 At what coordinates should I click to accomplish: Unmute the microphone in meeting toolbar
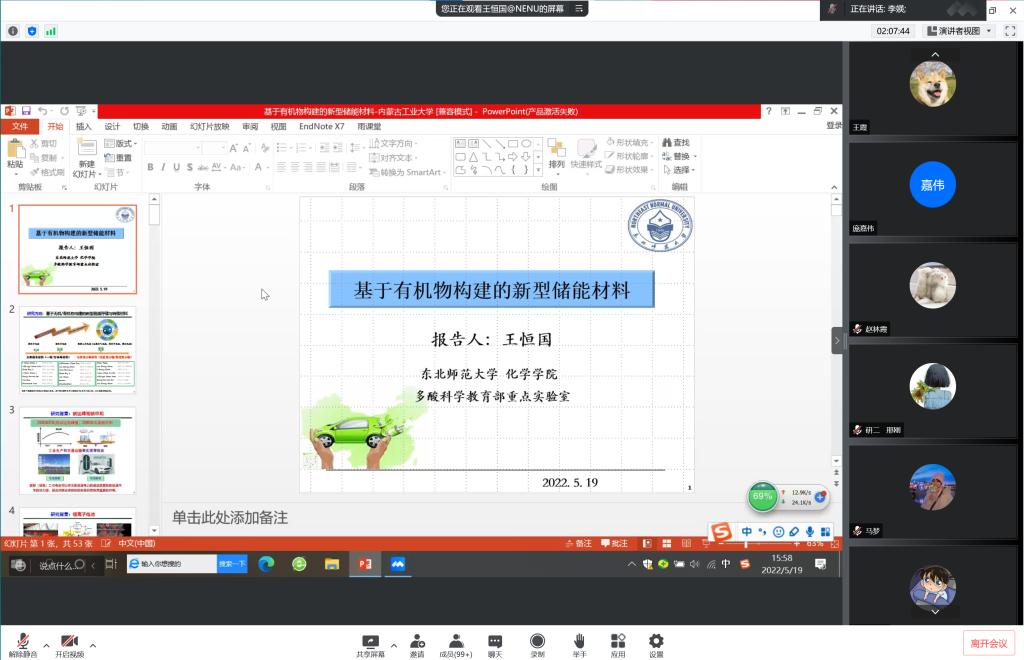[22, 643]
